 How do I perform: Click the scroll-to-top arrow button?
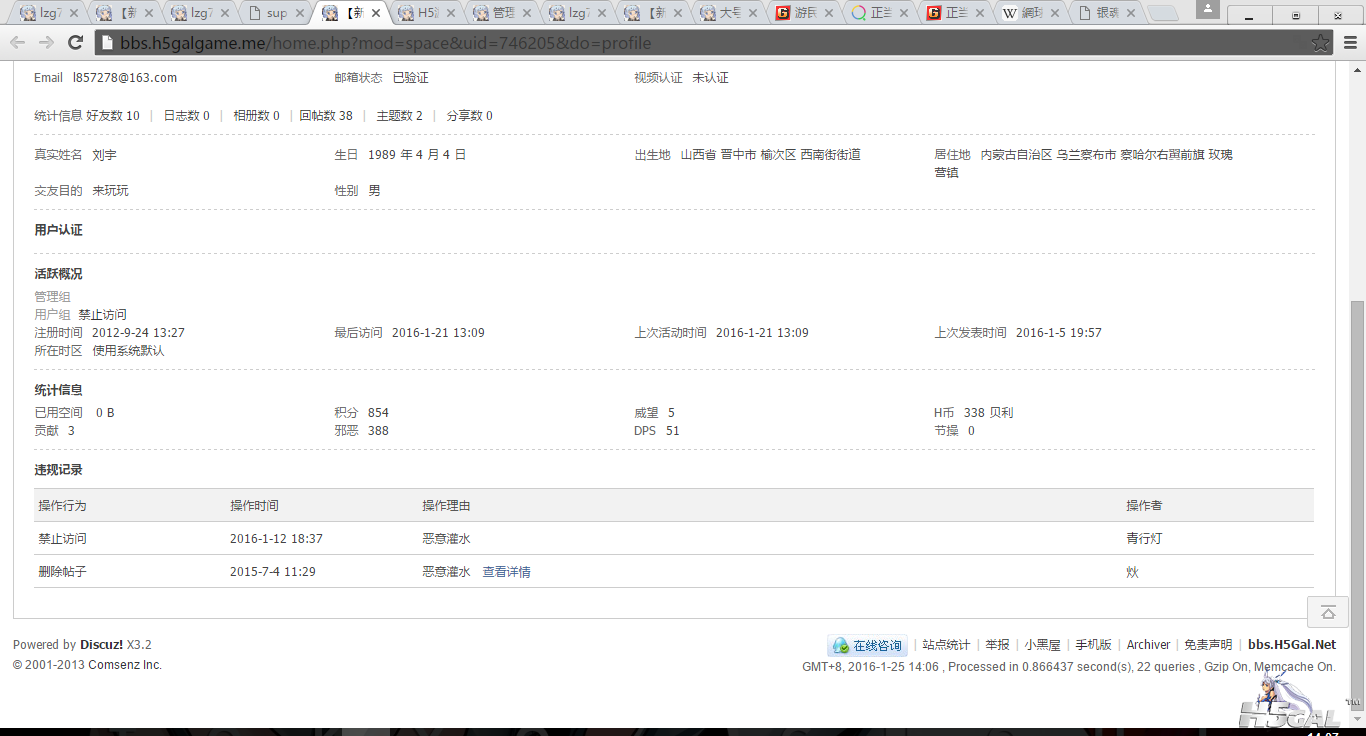coord(1327,612)
